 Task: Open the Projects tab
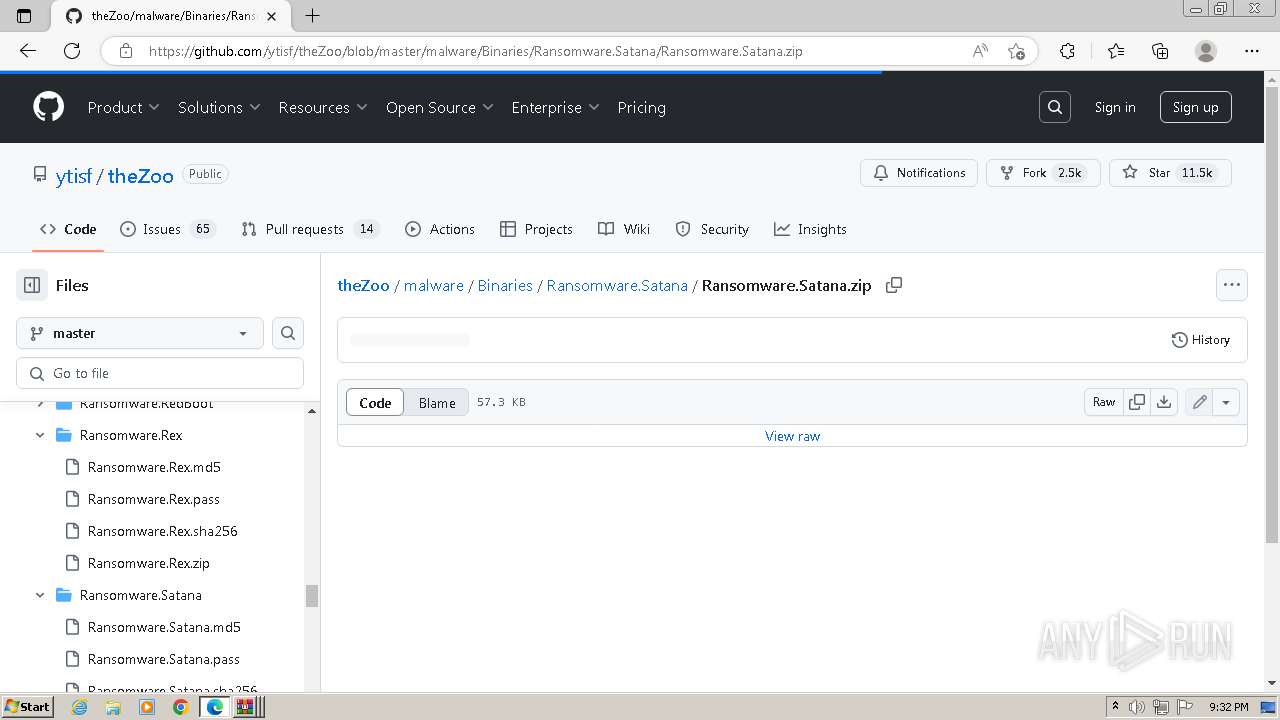536,229
